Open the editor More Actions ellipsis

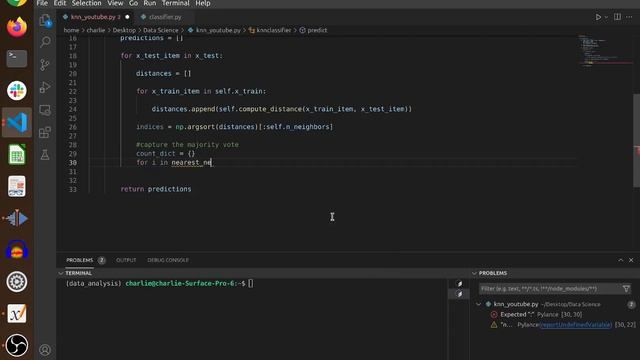[x=629, y=17]
